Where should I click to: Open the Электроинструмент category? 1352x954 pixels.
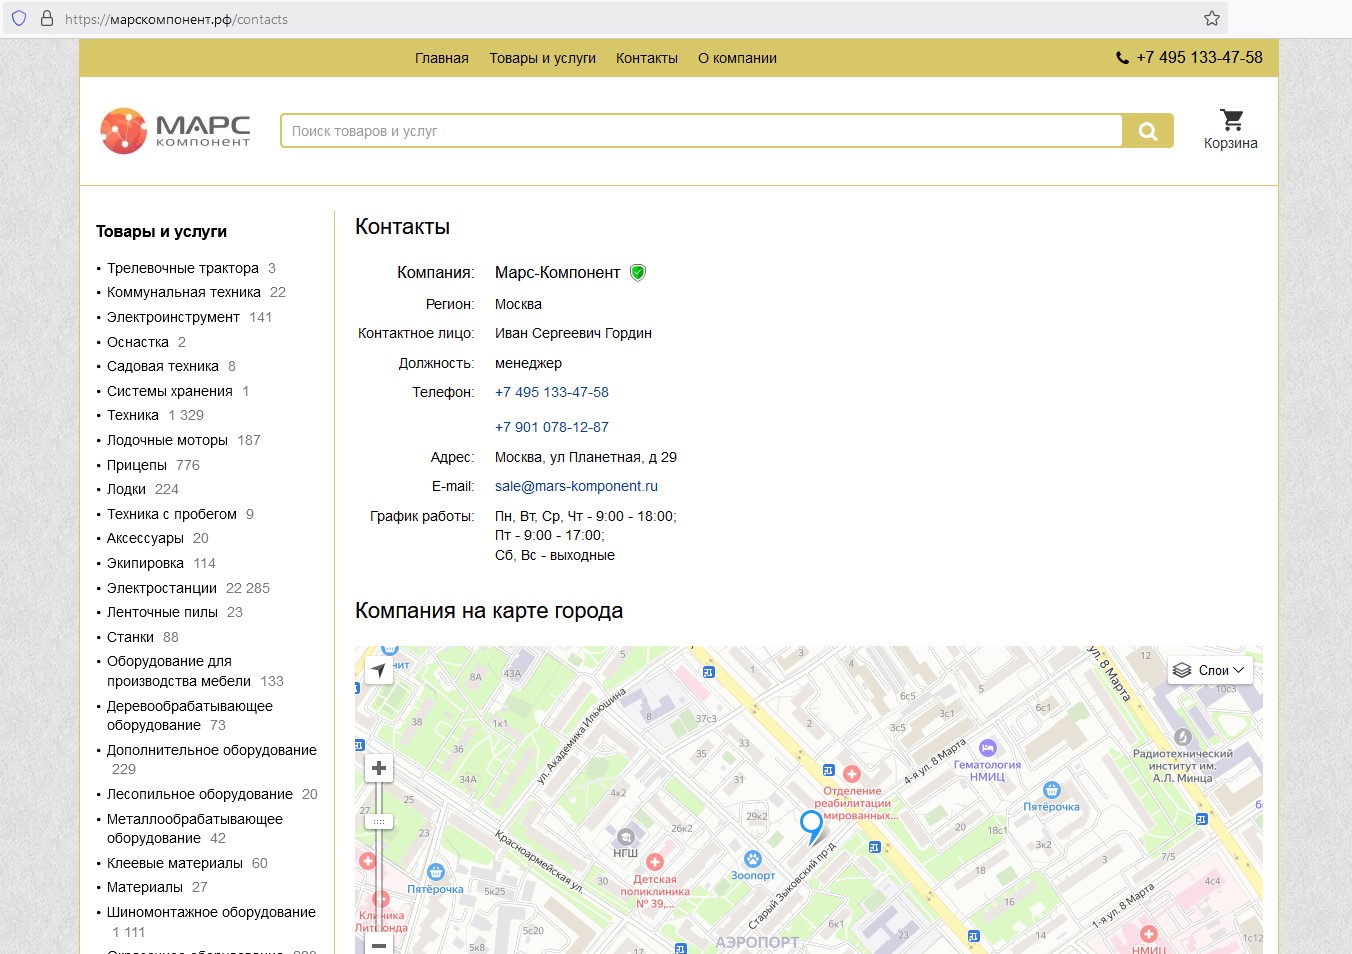tap(173, 317)
